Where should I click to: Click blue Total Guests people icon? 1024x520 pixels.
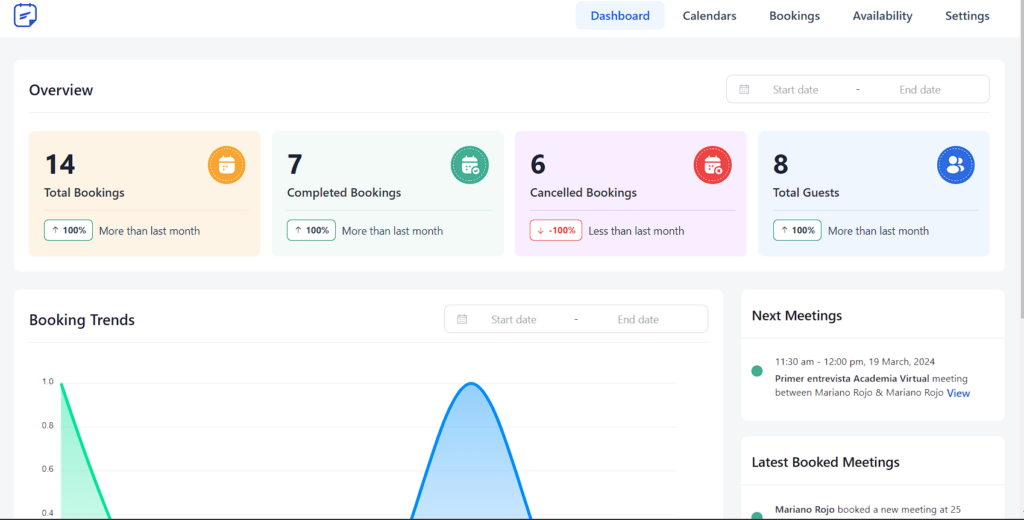coord(955,165)
